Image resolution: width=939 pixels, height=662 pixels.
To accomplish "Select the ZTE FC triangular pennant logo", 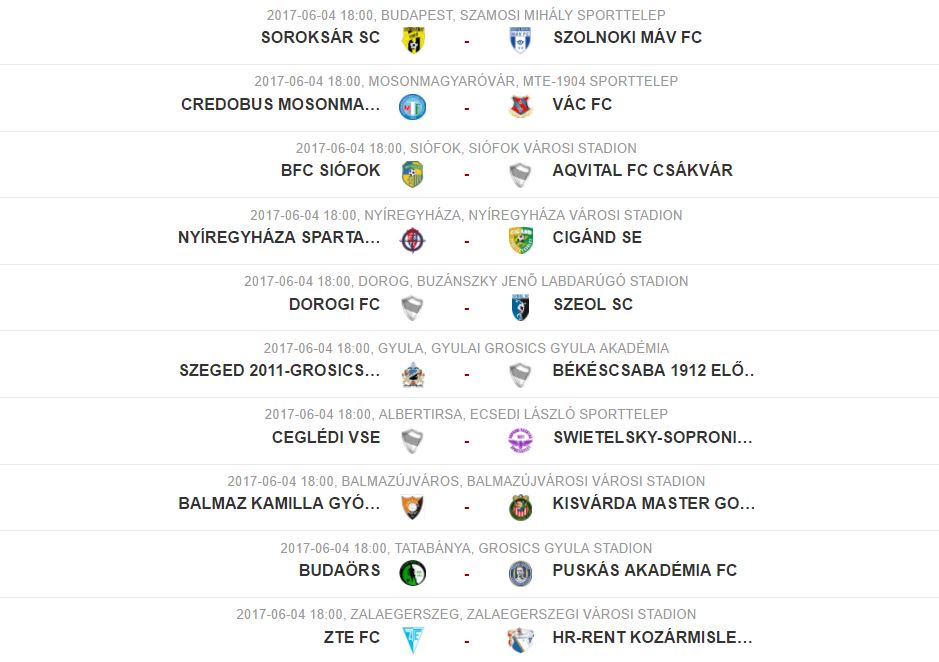I will click(413, 640).
